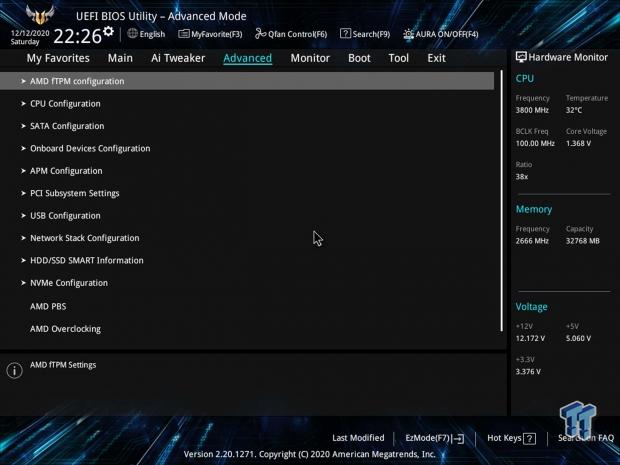620x465 pixels.
Task: Expand SATA Configuration arrow
Action: (x=23, y=126)
